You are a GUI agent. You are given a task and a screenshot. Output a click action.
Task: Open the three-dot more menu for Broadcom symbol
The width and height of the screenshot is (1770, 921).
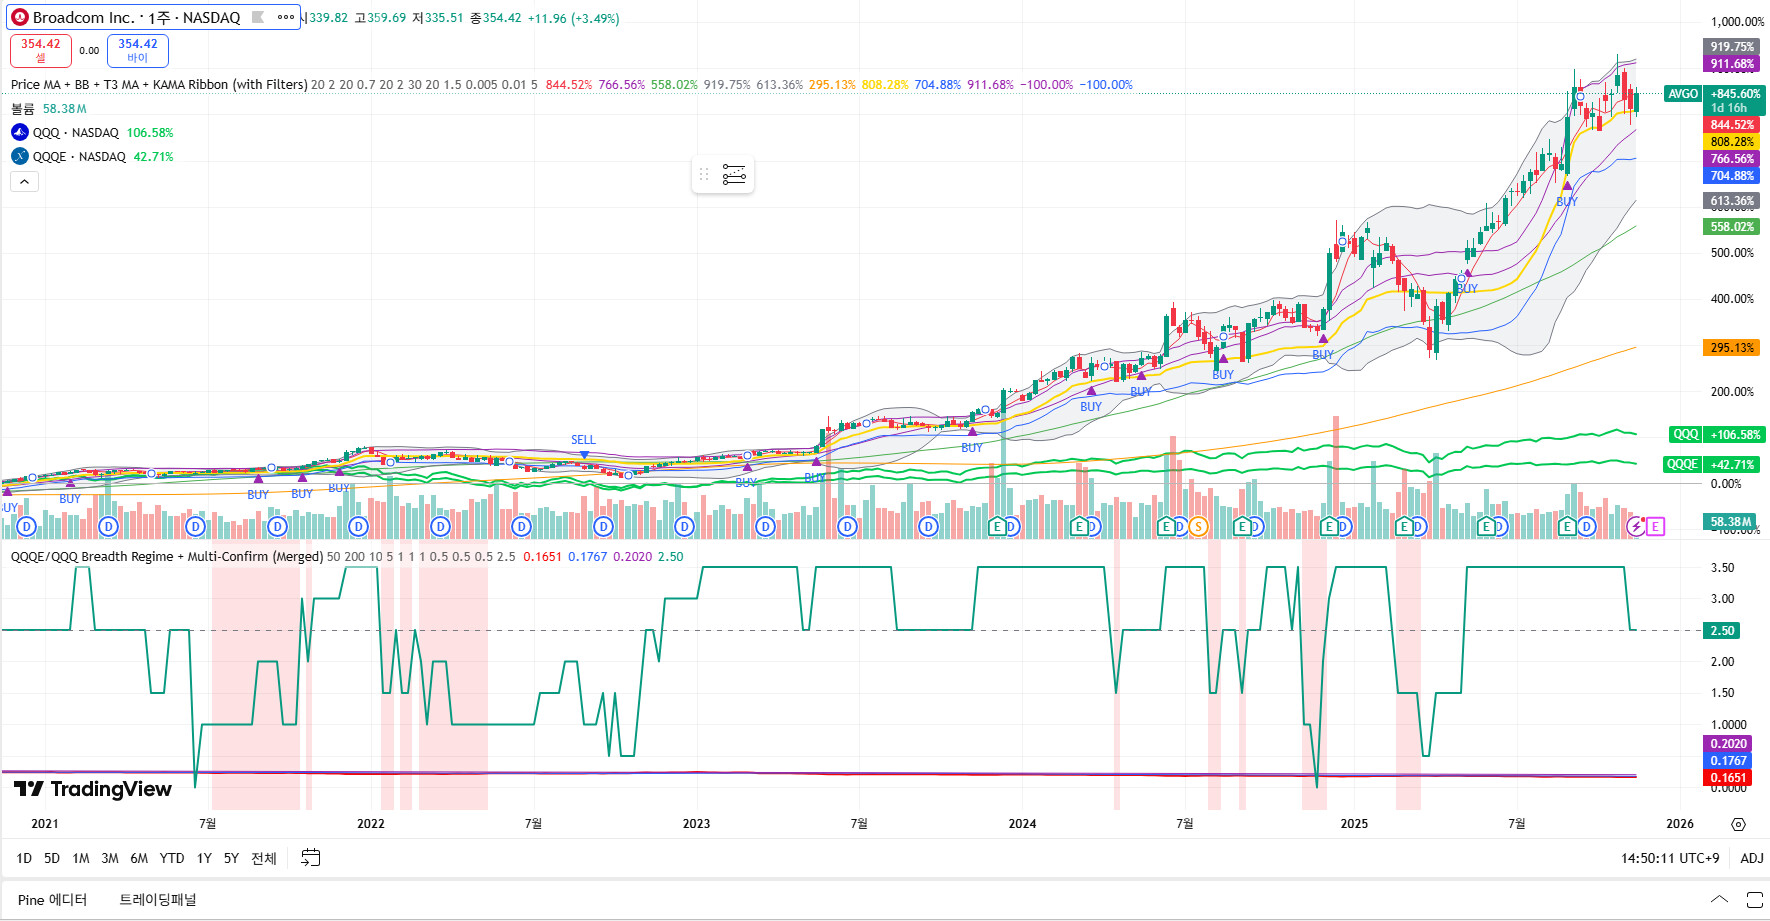(x=286, y=17)
